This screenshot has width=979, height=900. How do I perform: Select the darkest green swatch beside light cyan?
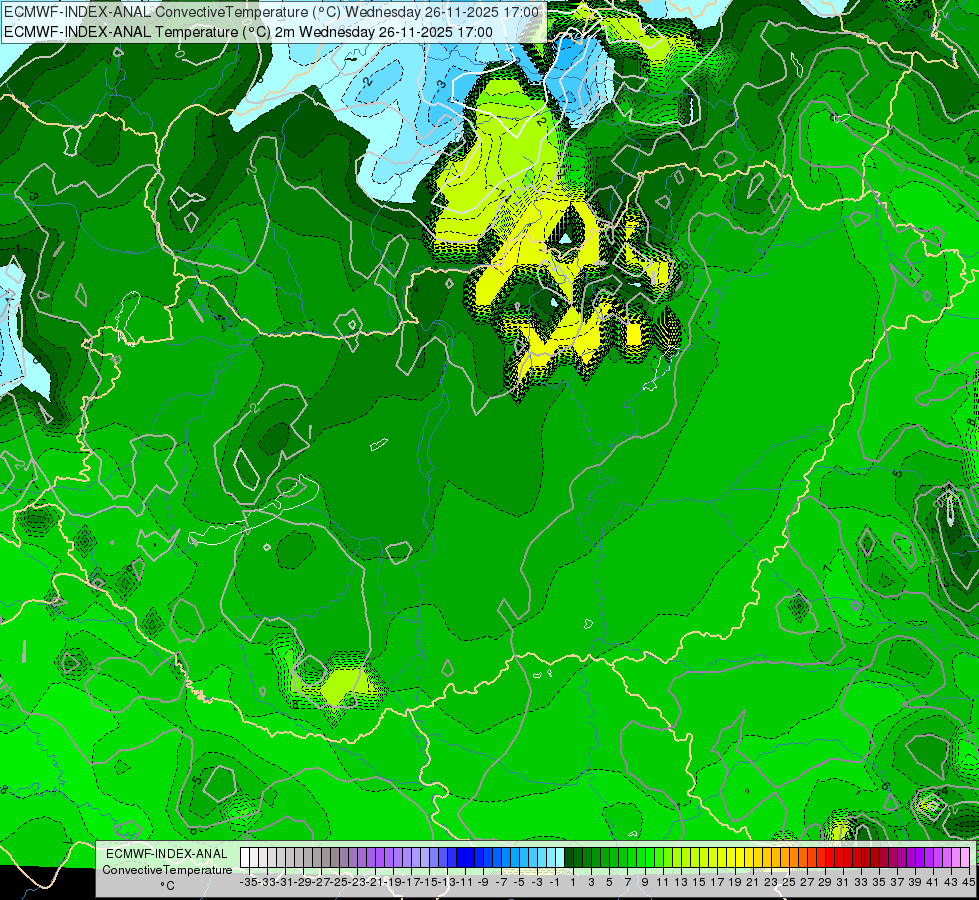click(x=569, y=858)
